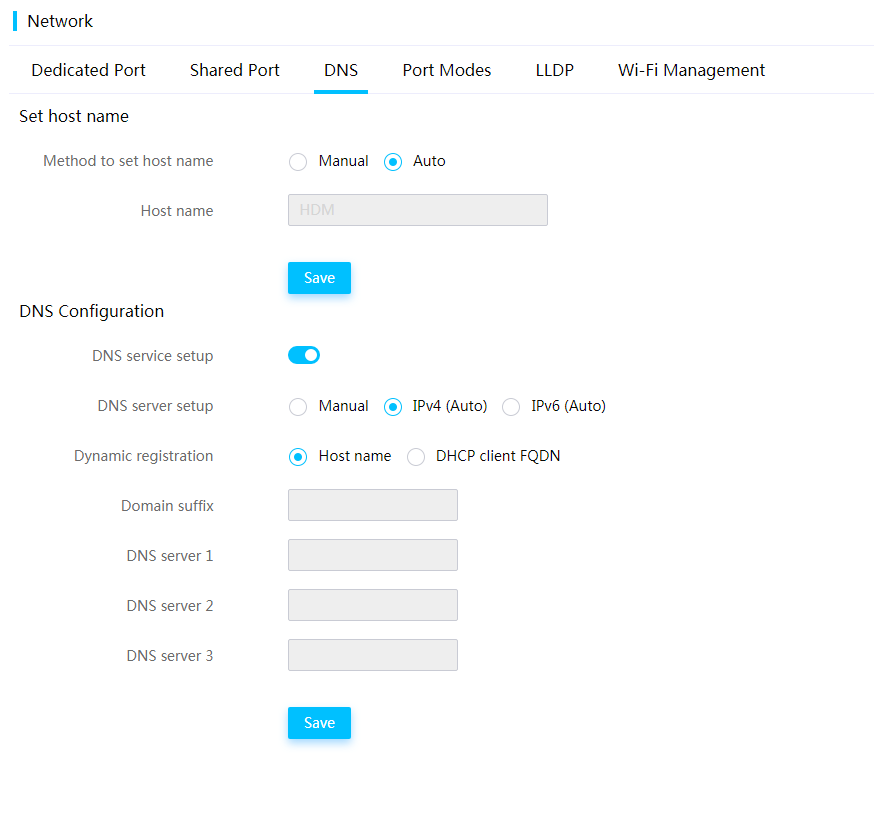Select the DNS tab
The height and width of the screenshot is (837, 874).
pyautogui.click(x=341, y=70)
